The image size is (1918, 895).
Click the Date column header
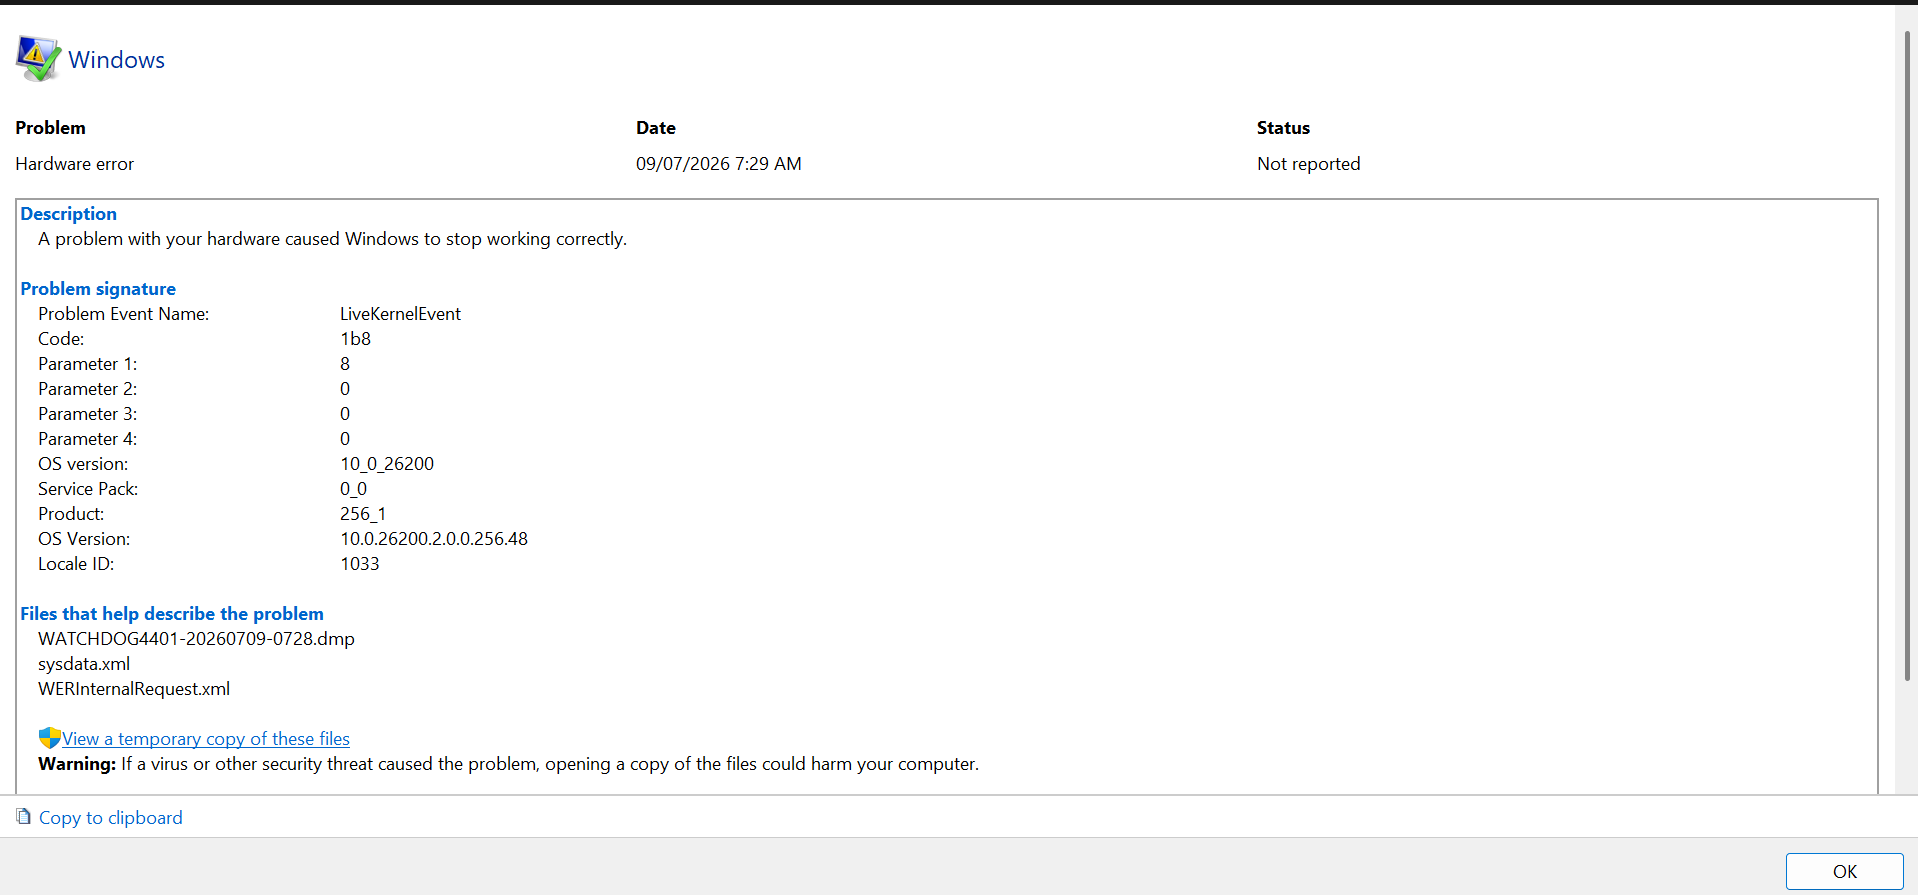pos(656,128)
